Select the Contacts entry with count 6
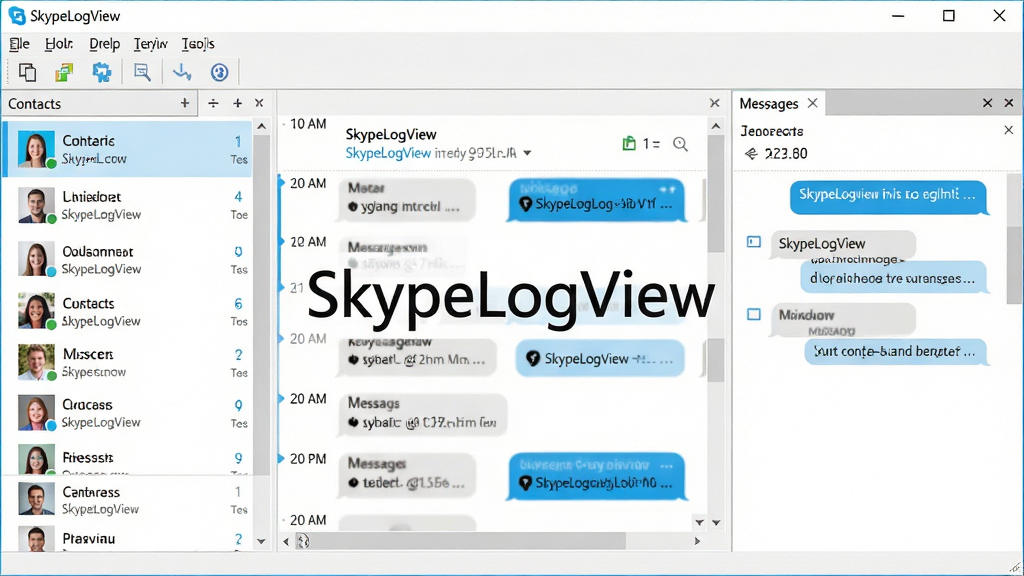This screenshot has height=576, width=1024. pyautogui.click(x=129, y=312)
